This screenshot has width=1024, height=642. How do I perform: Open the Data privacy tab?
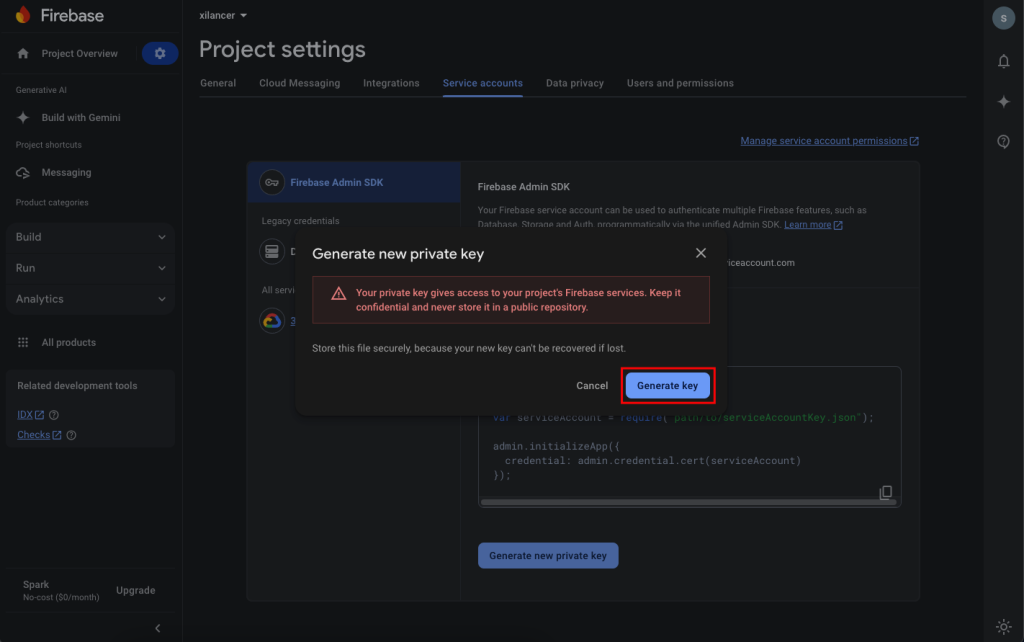[x=575, y=83]
